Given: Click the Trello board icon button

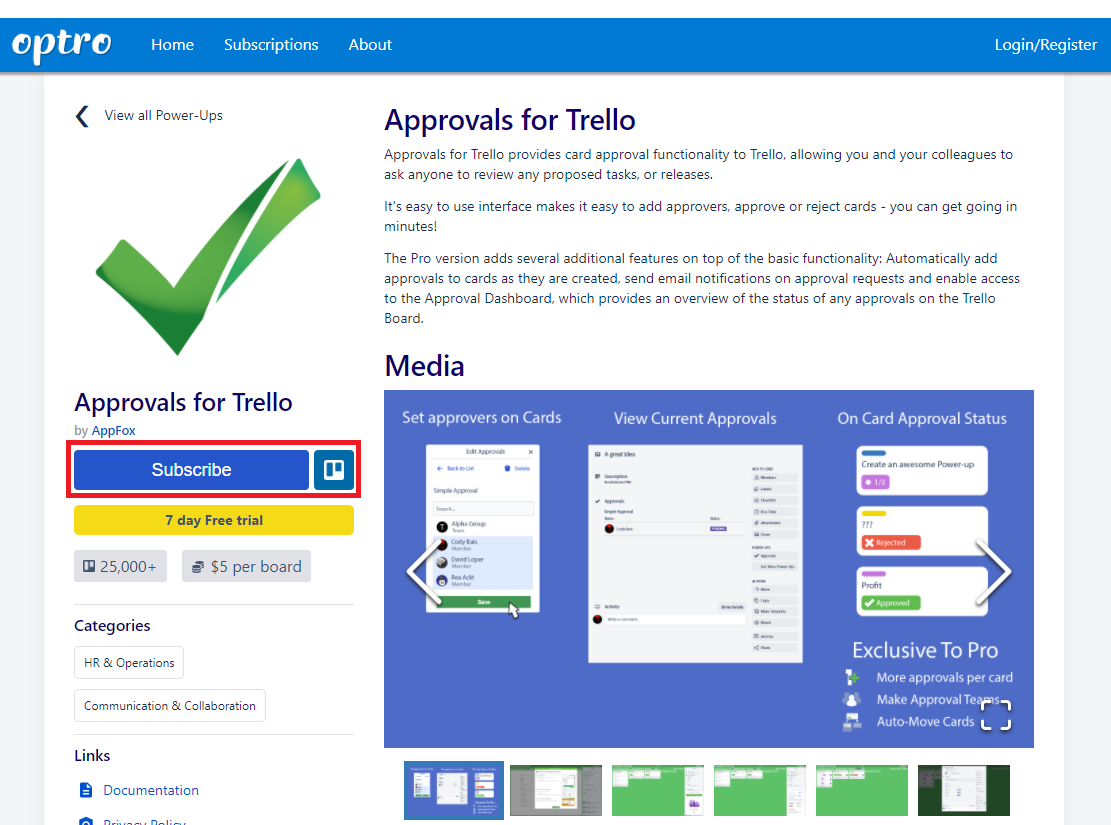Looking at the screenshot, I should point(334,469).
